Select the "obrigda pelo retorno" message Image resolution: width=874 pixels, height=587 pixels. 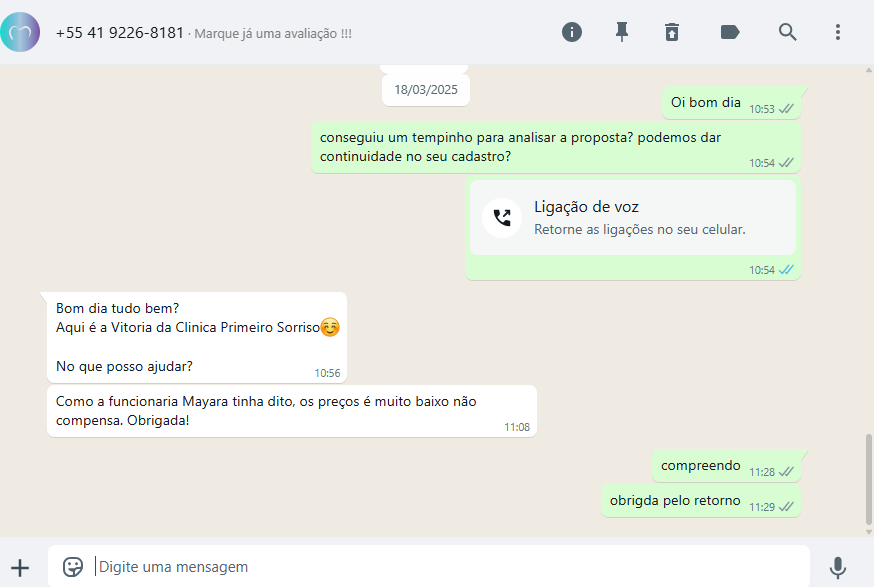point(701,501)
